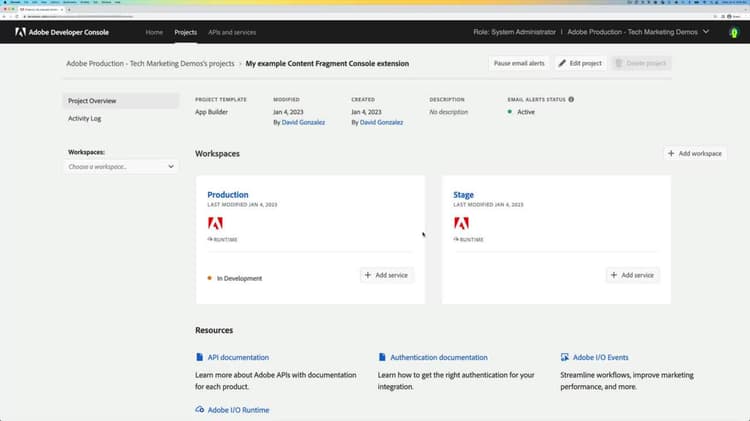This screenshot has width=750, height=421.
Task: Click the Add workspace button
Action: click(696, 153)
